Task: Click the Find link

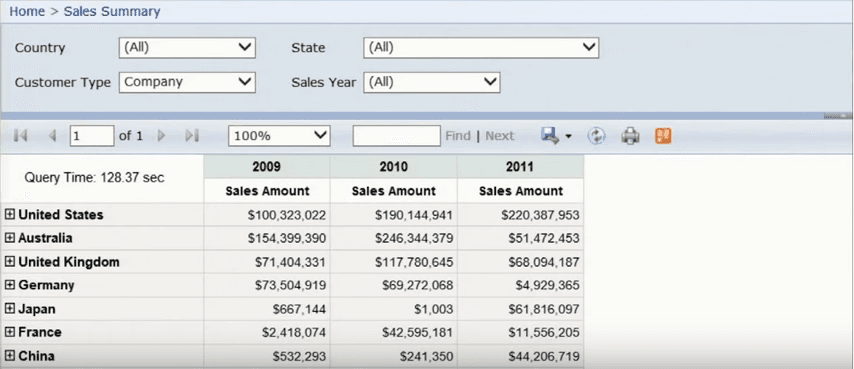Action: click(458, 136)
